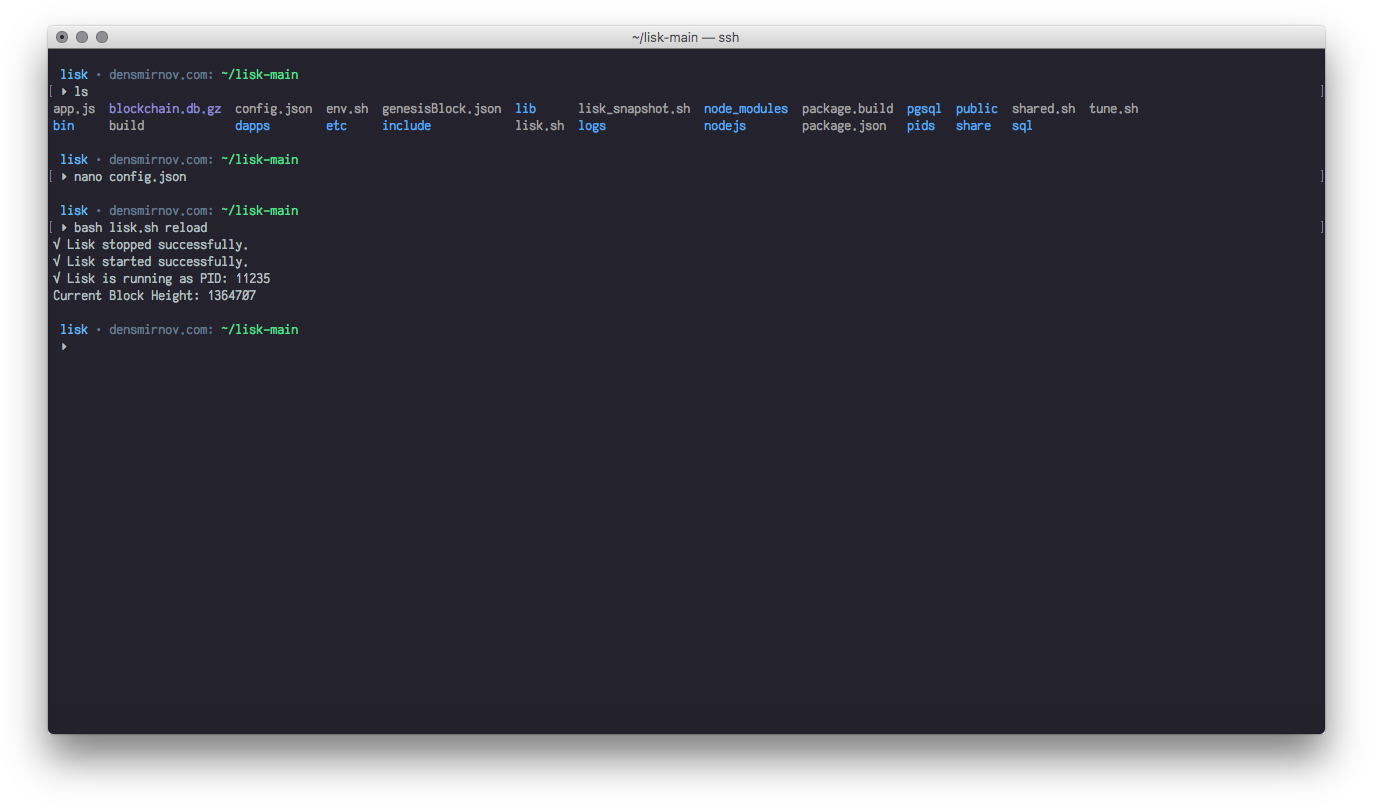The image size is (1373, 808).
Task: Close the ssh terminal window
Action: (x=62, y=37)
